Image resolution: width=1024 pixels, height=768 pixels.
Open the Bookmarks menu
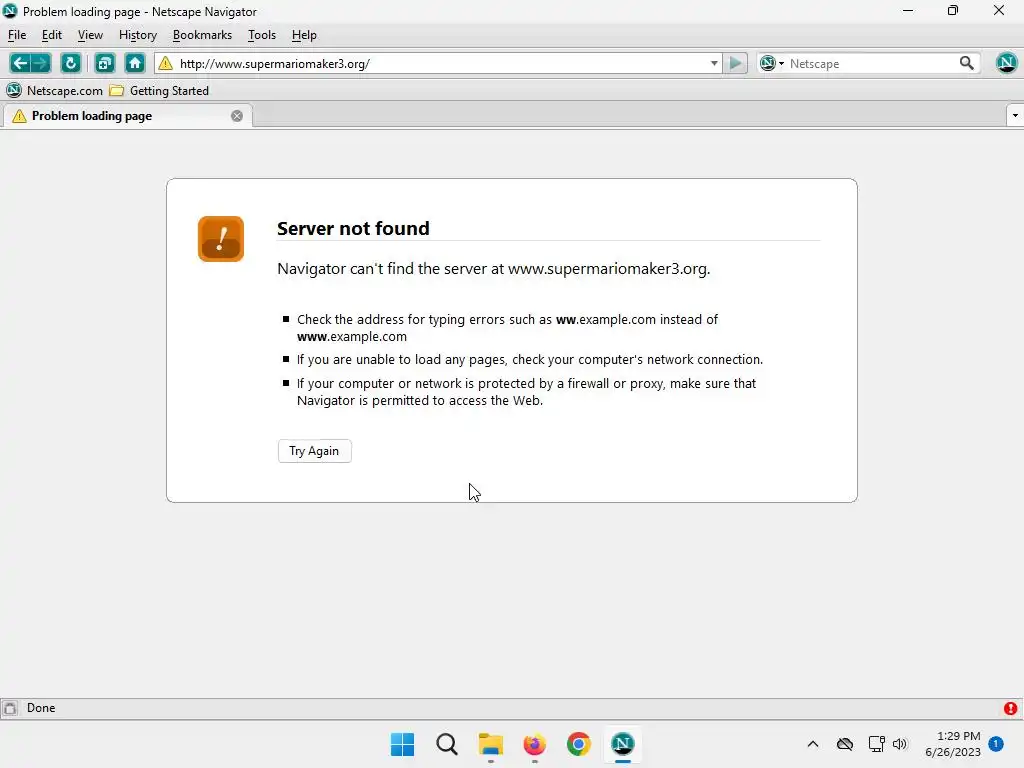pyautogui.click(x=202, y=35)
